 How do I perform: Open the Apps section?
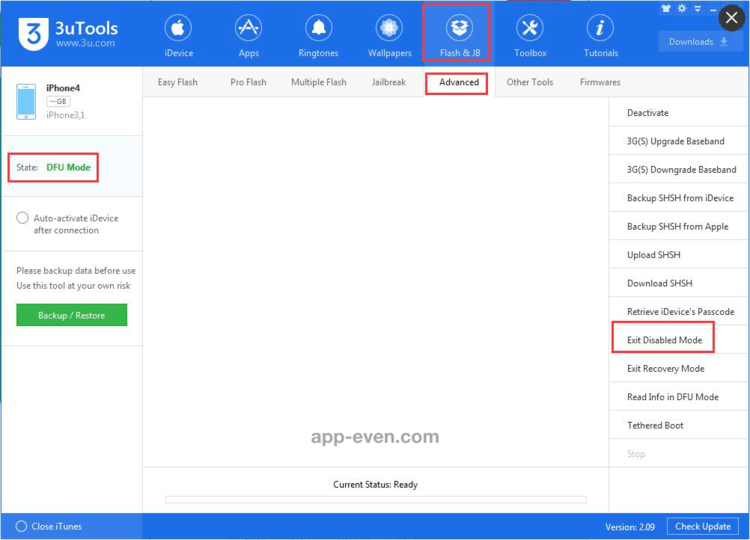click(x=248, y=36)
